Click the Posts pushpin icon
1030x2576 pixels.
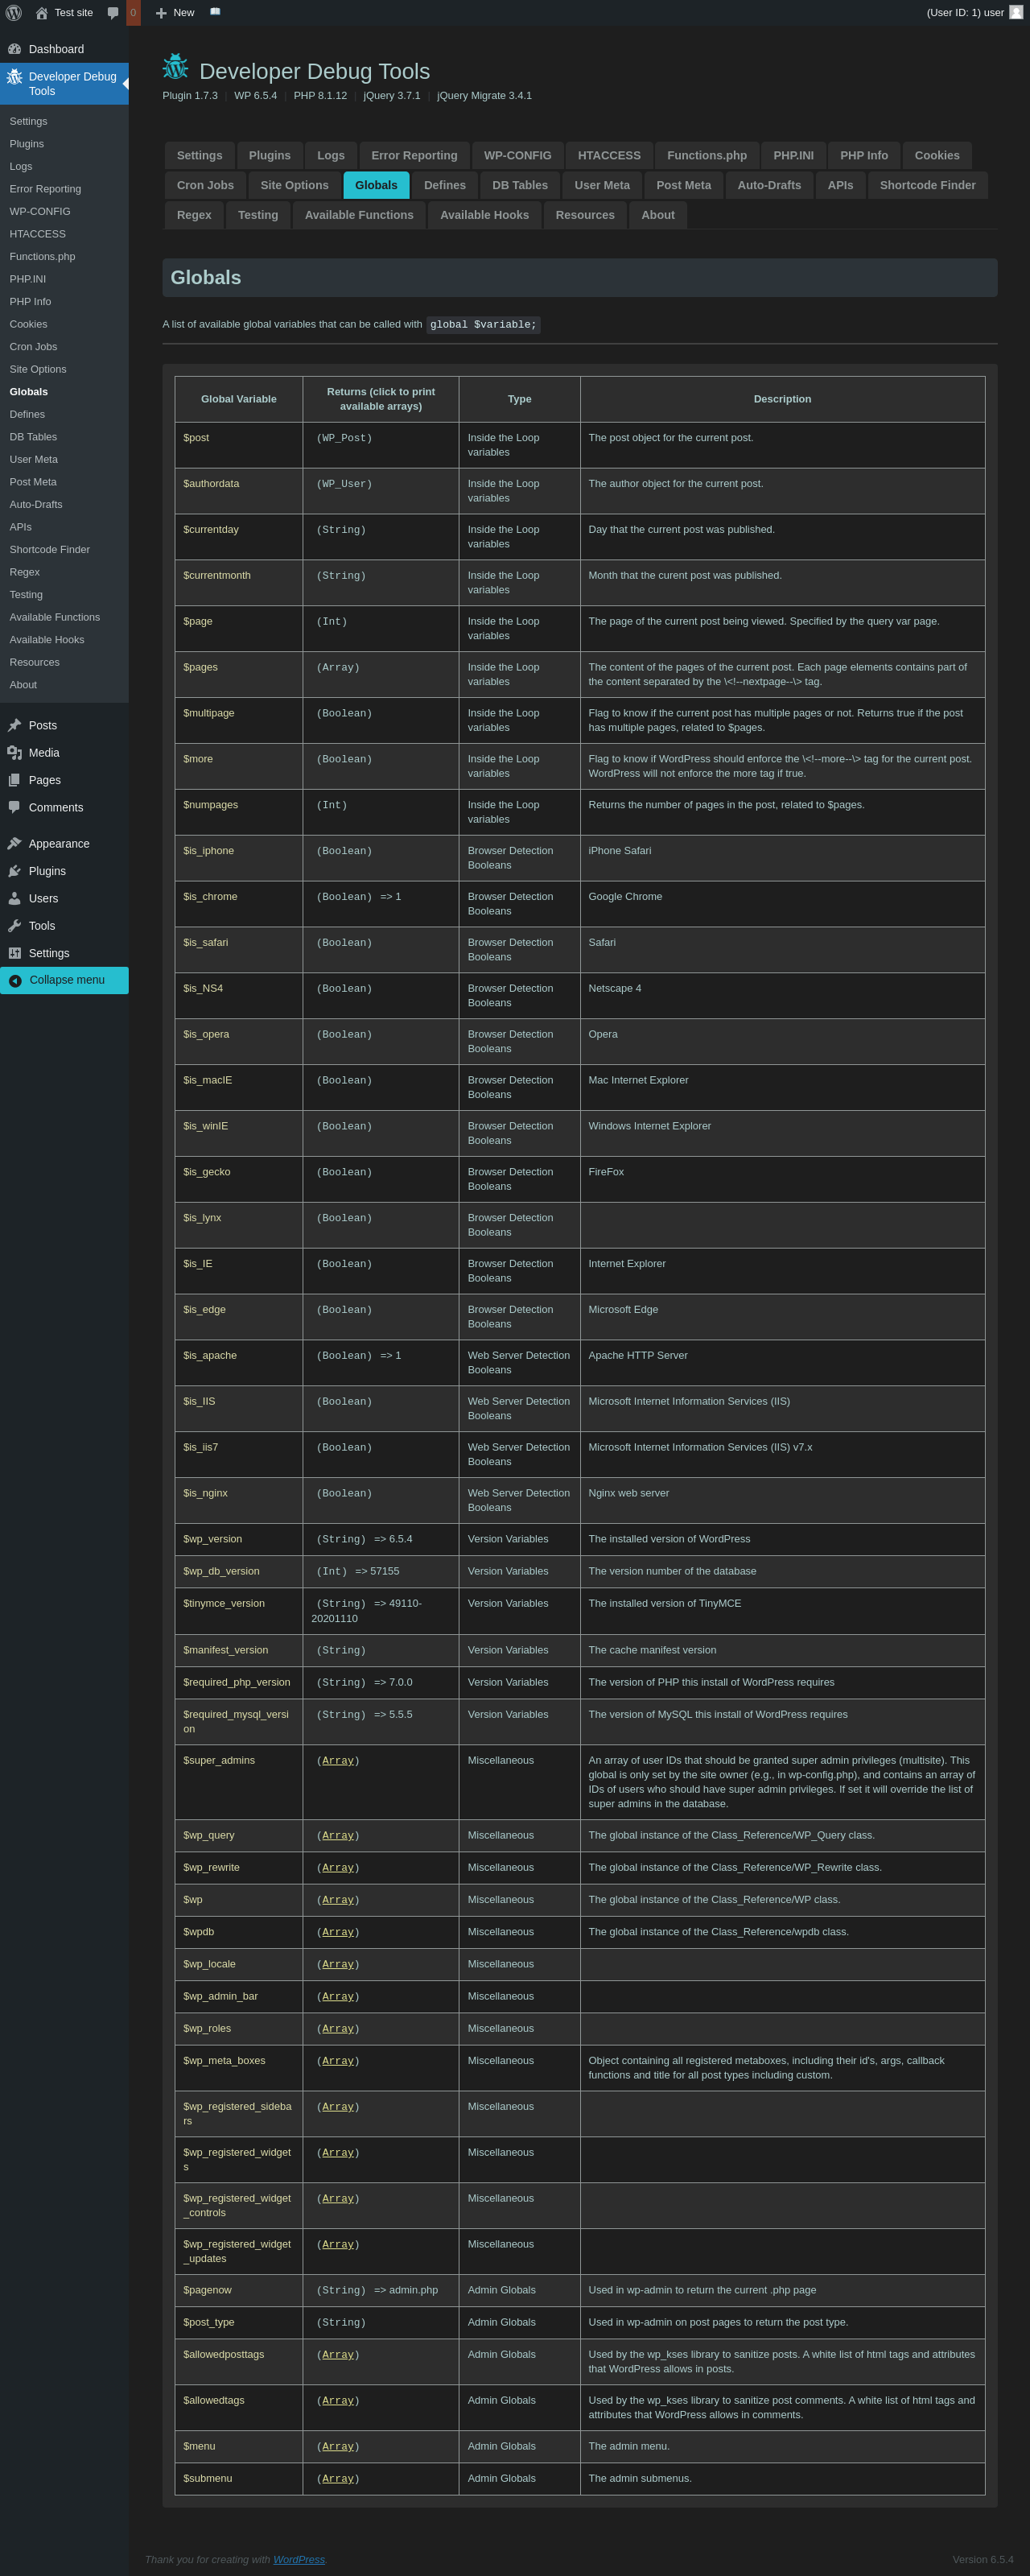(x=14, y=725)
